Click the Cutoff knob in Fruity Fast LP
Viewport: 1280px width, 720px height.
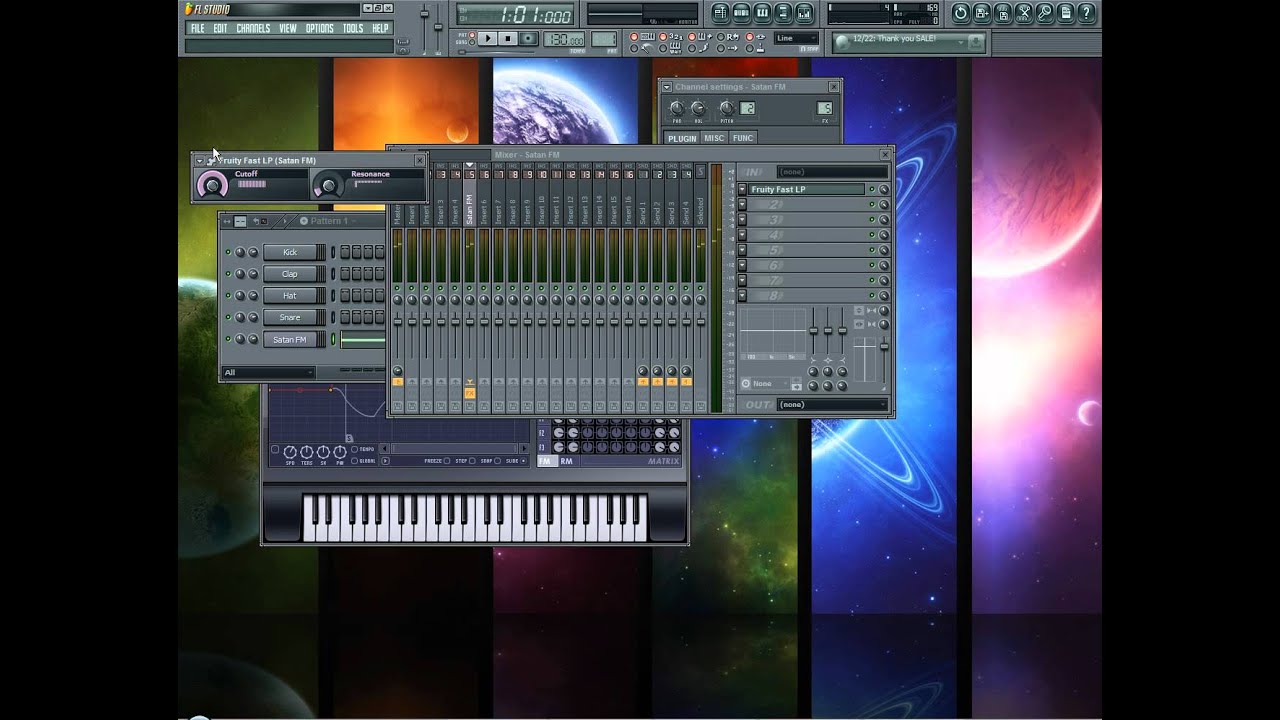coord(212,184)
